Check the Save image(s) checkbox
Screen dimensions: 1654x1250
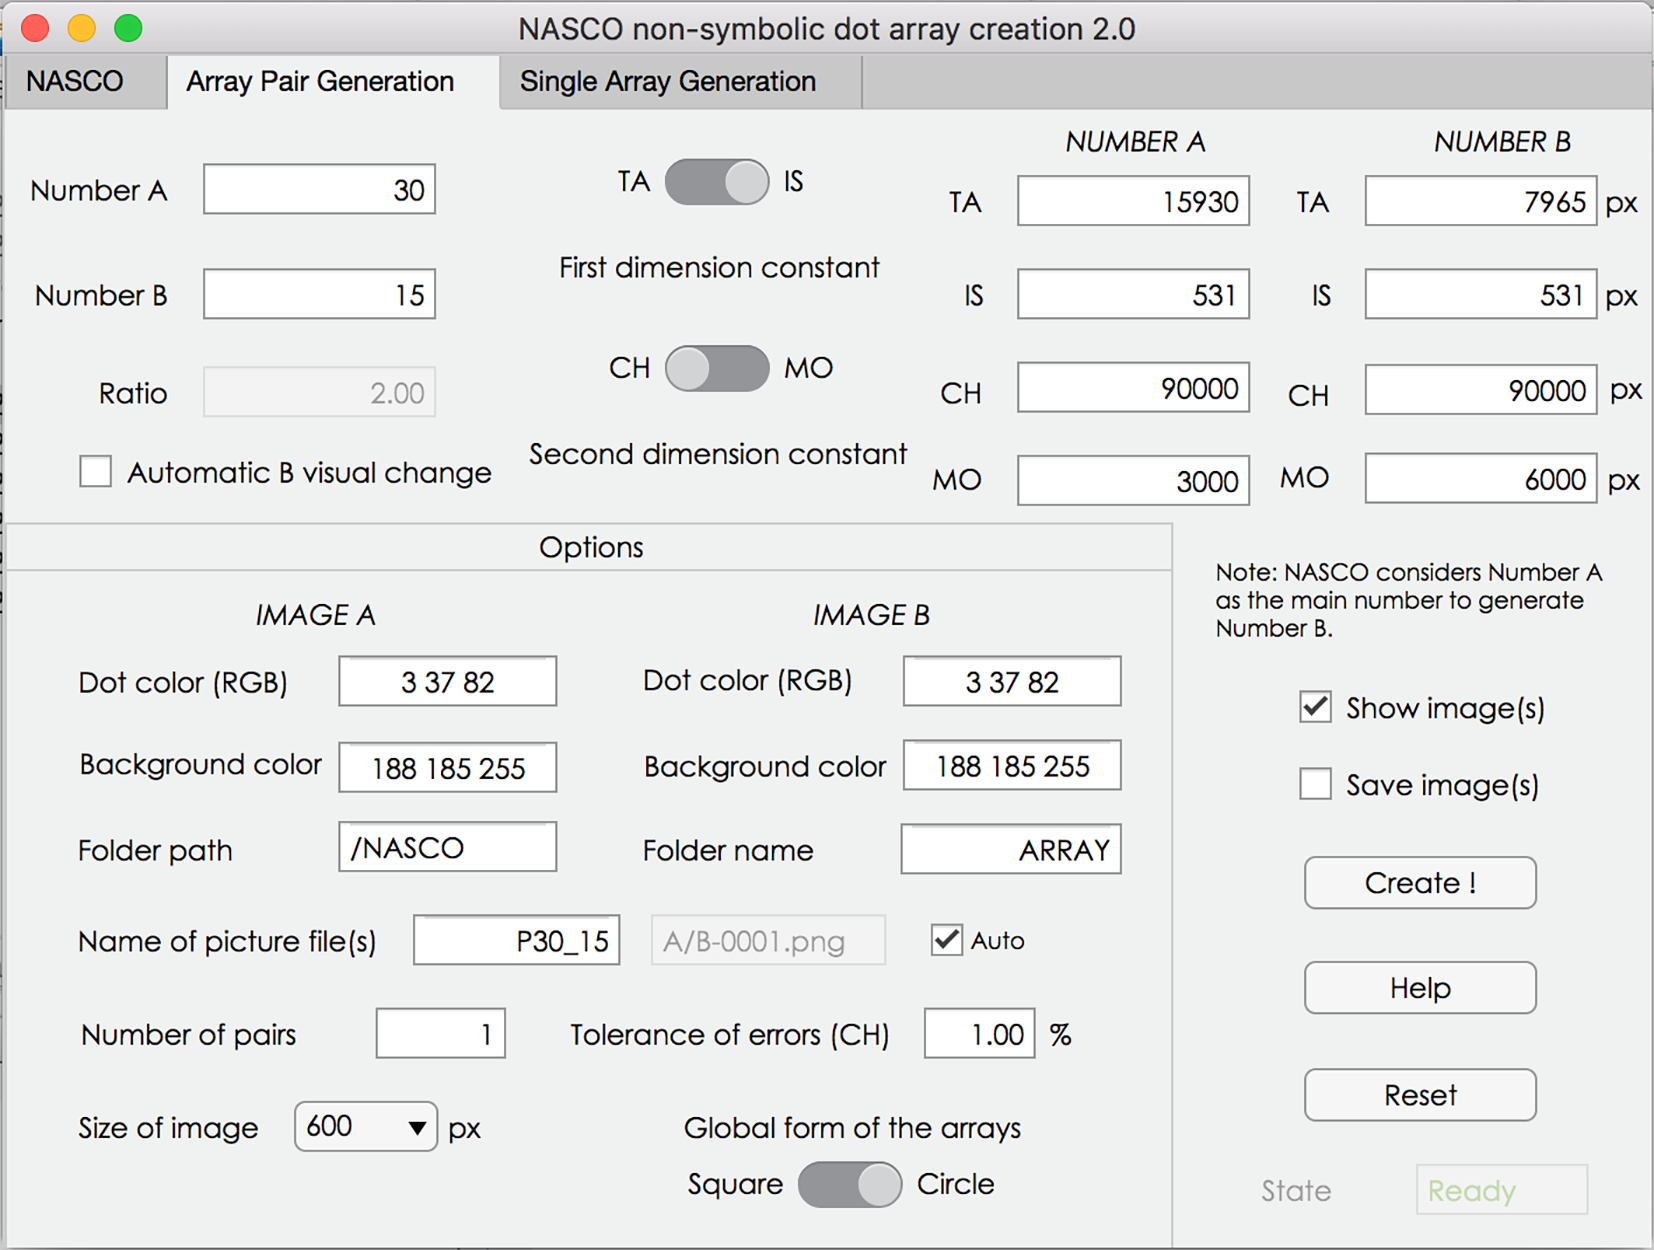coord(1316,784)
